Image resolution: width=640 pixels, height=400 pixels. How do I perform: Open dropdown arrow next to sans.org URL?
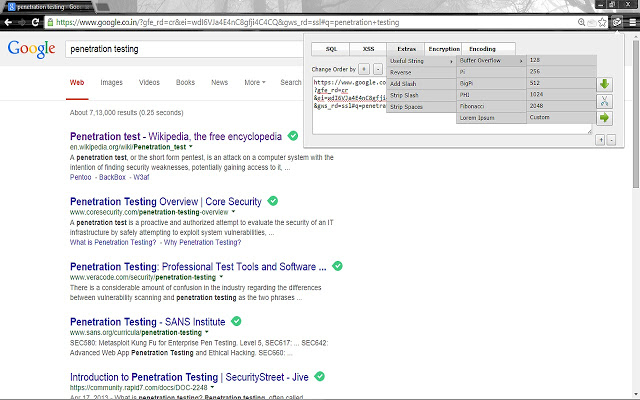tap(207, 332)
